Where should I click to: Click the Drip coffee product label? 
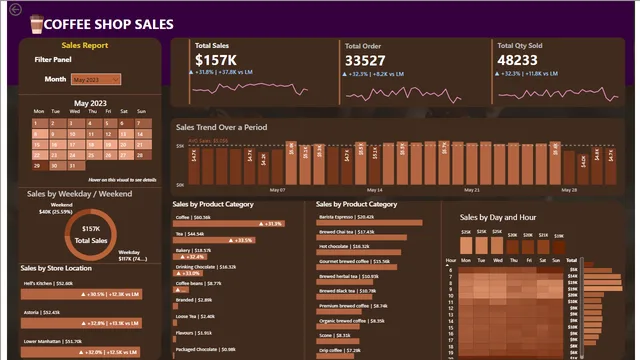(340, 350)
